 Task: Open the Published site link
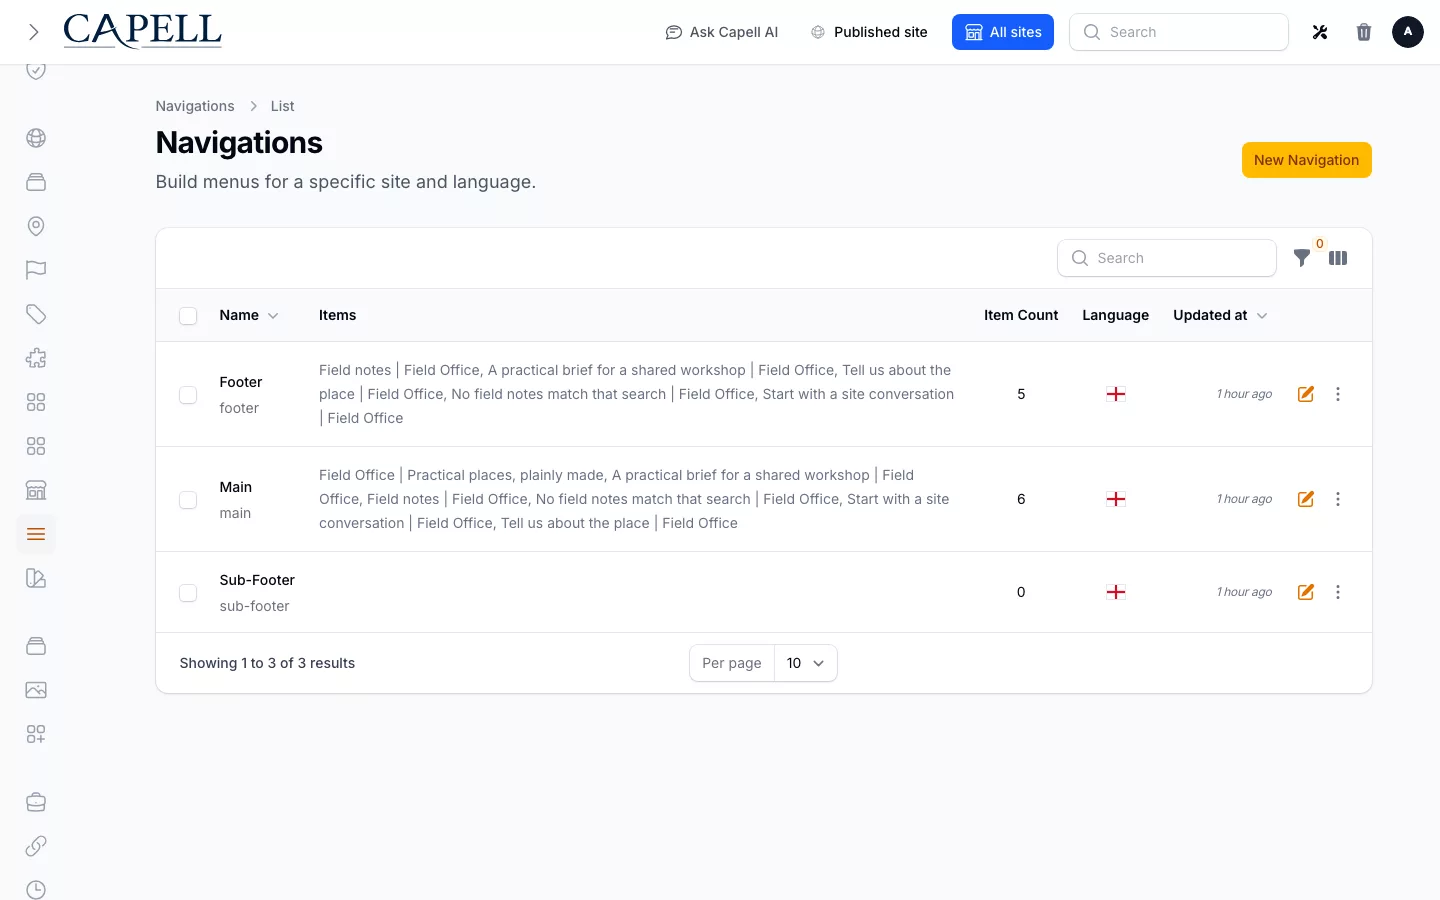869,32
